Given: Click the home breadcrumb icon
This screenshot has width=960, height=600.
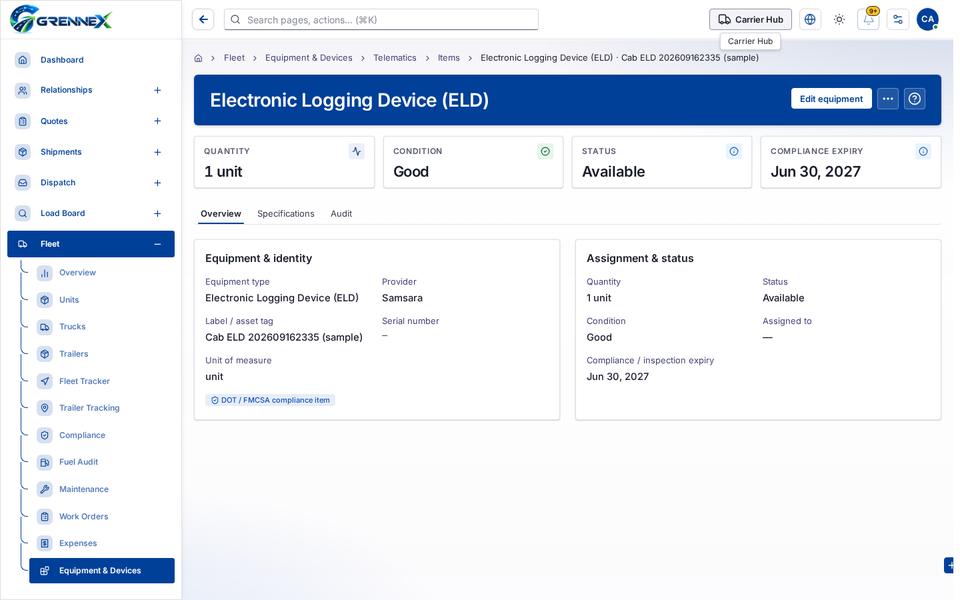Looking at the screenshot, I should click(198, 58).
